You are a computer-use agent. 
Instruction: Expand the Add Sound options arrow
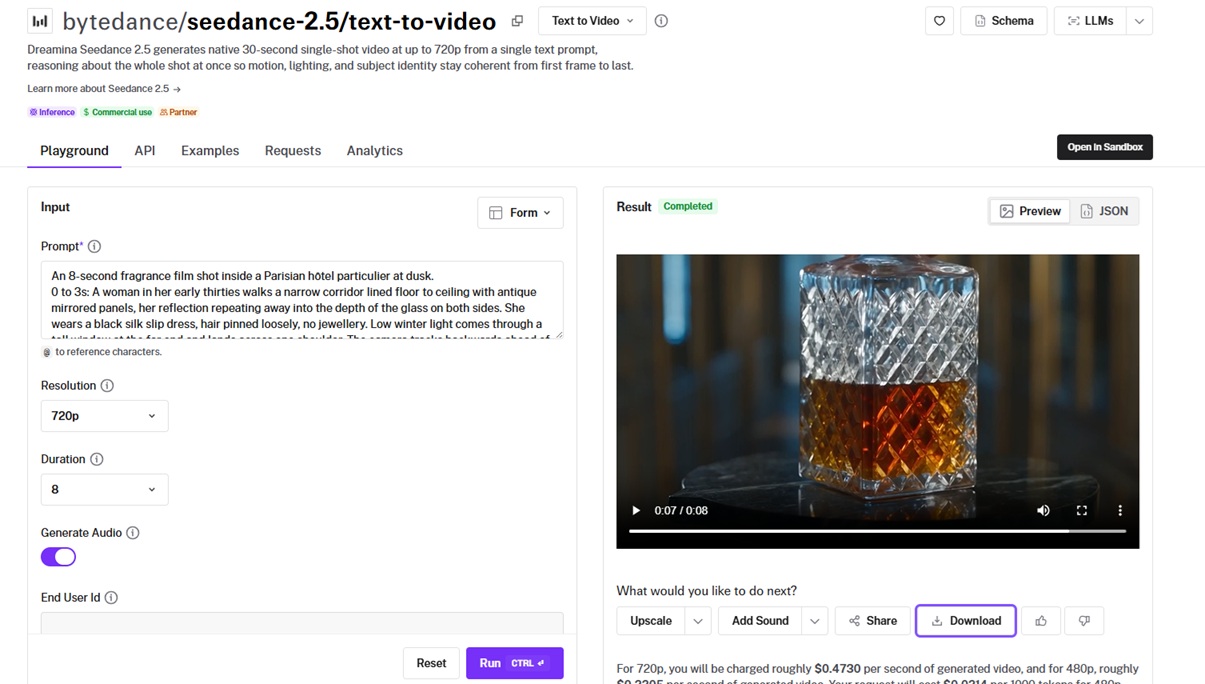[x=815, y=621]
